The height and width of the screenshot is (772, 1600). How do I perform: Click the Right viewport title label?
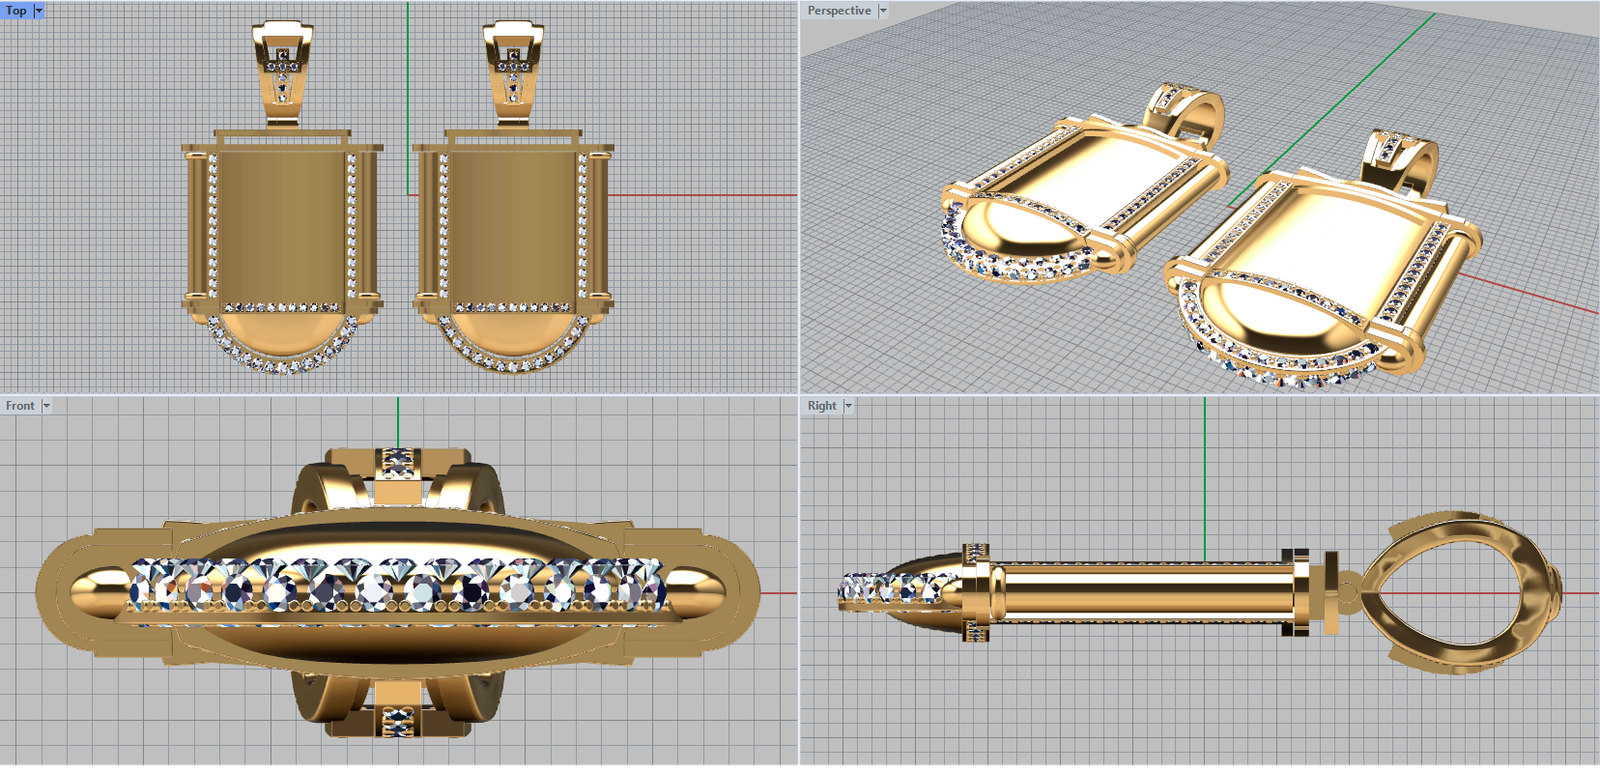pyautogui.click(x=822, y=406)
